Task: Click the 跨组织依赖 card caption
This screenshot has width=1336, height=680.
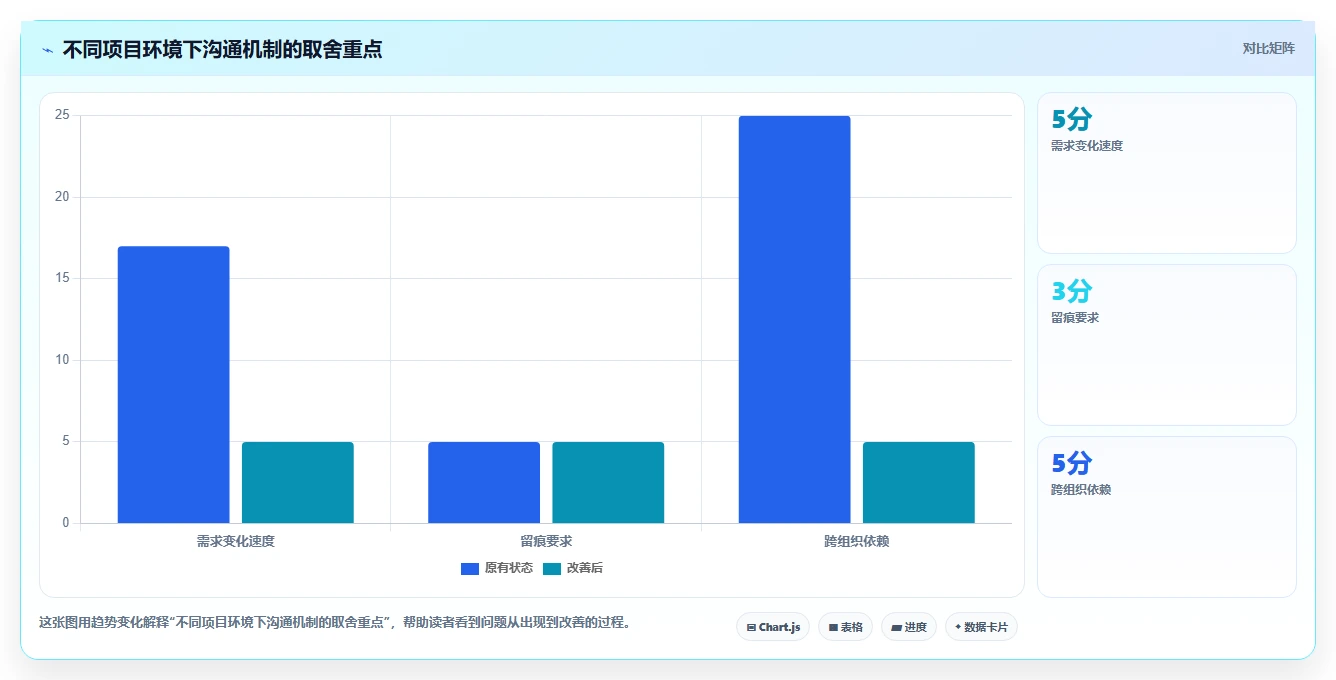Action: [1081, 490]
